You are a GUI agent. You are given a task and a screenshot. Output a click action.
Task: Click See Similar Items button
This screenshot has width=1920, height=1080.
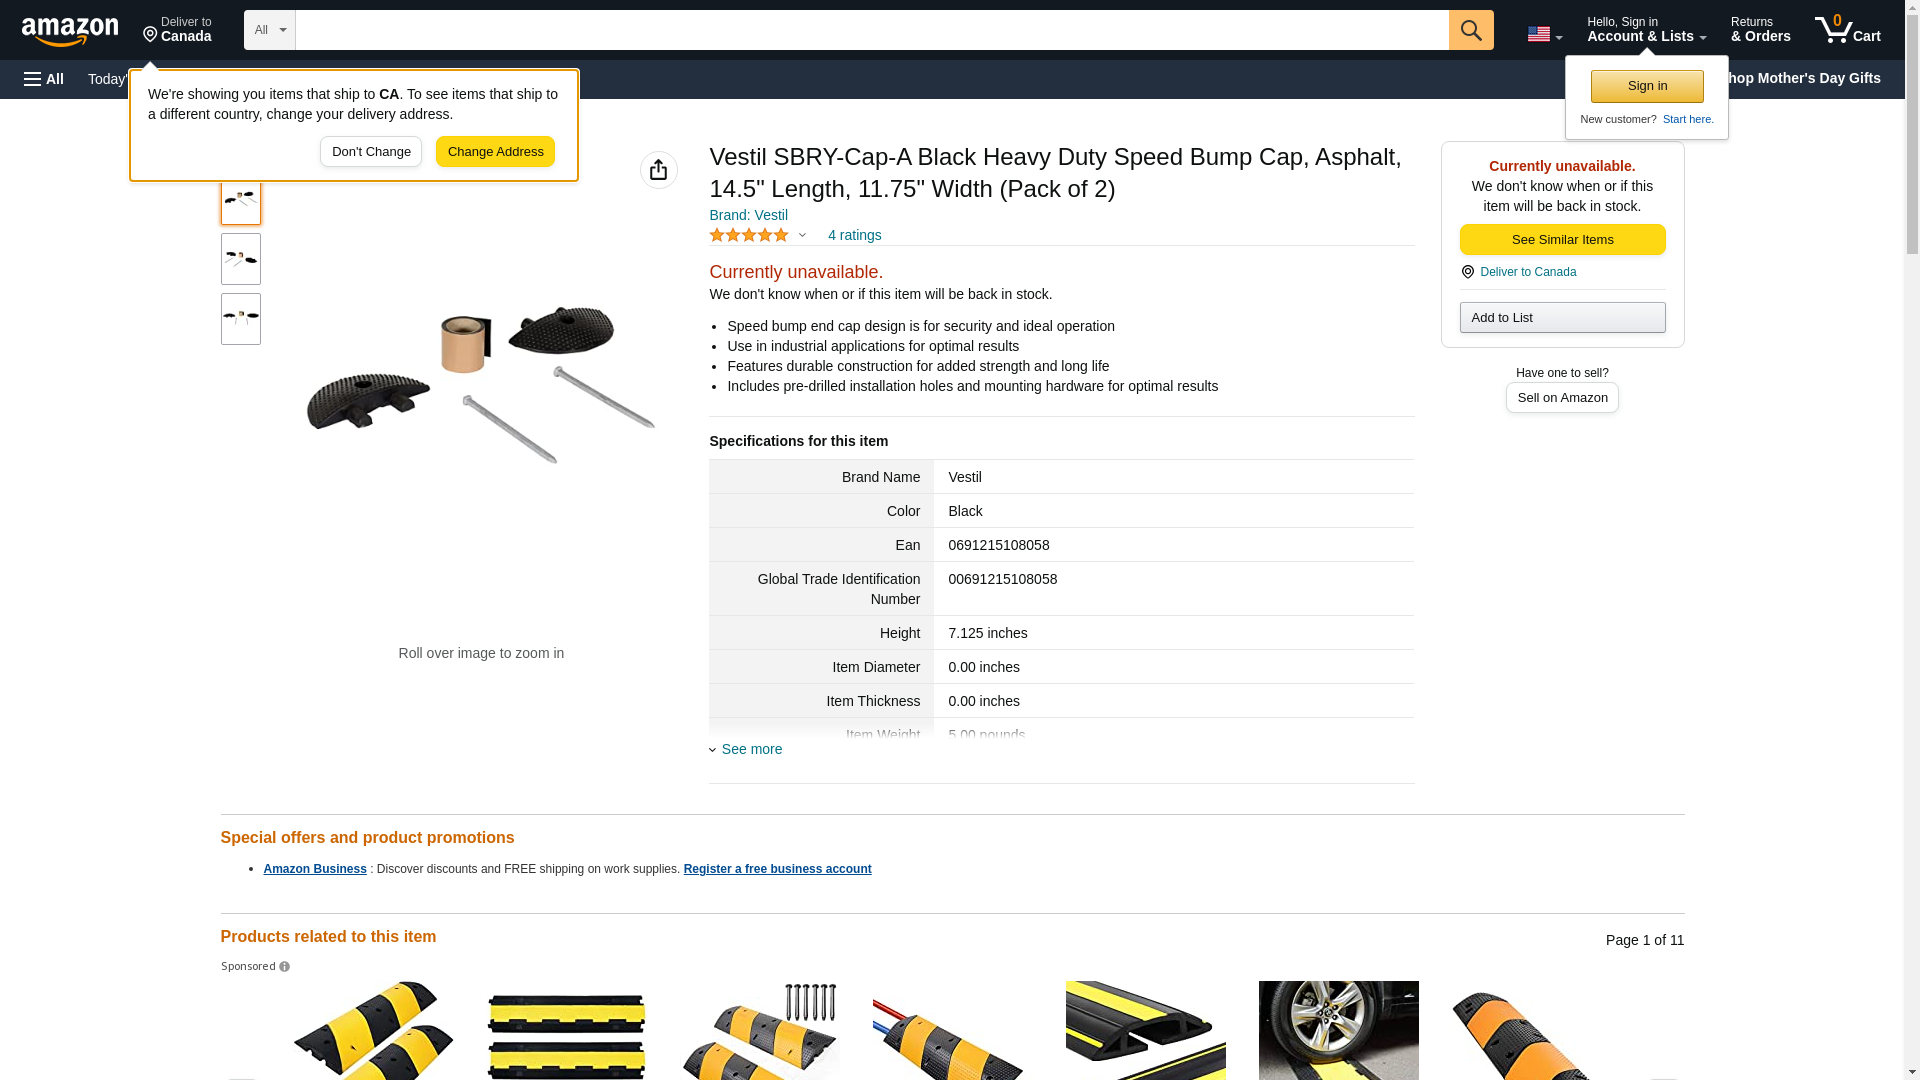[x=1562, y=240]
